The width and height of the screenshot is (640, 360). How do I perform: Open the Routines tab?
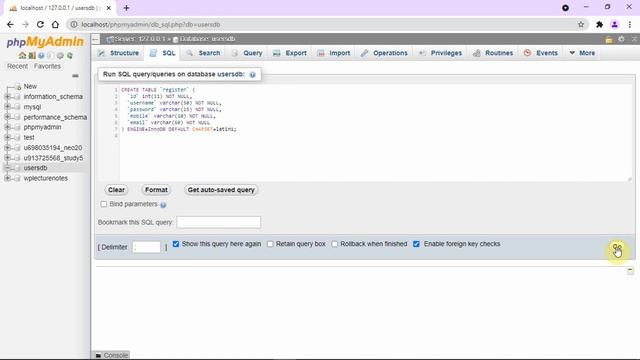(x=493, y=53)
